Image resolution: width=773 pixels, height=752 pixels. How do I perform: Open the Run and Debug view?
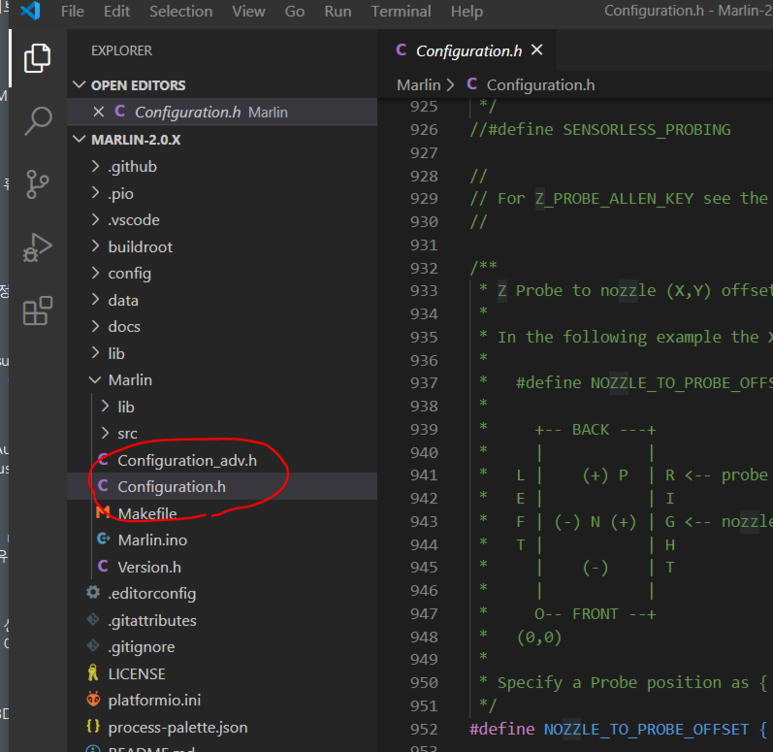click(37, 248)
